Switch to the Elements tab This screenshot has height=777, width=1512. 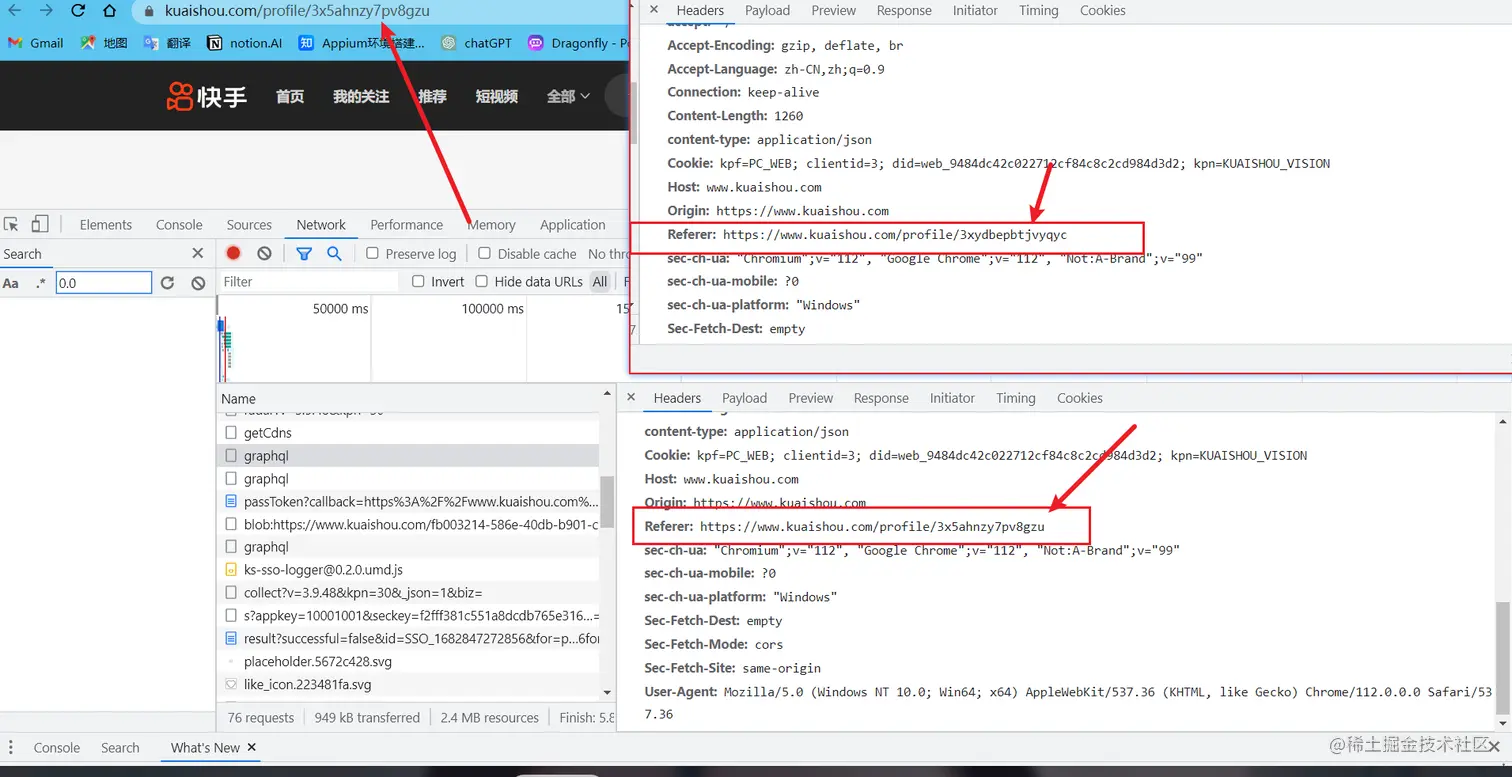pos(106,225)
